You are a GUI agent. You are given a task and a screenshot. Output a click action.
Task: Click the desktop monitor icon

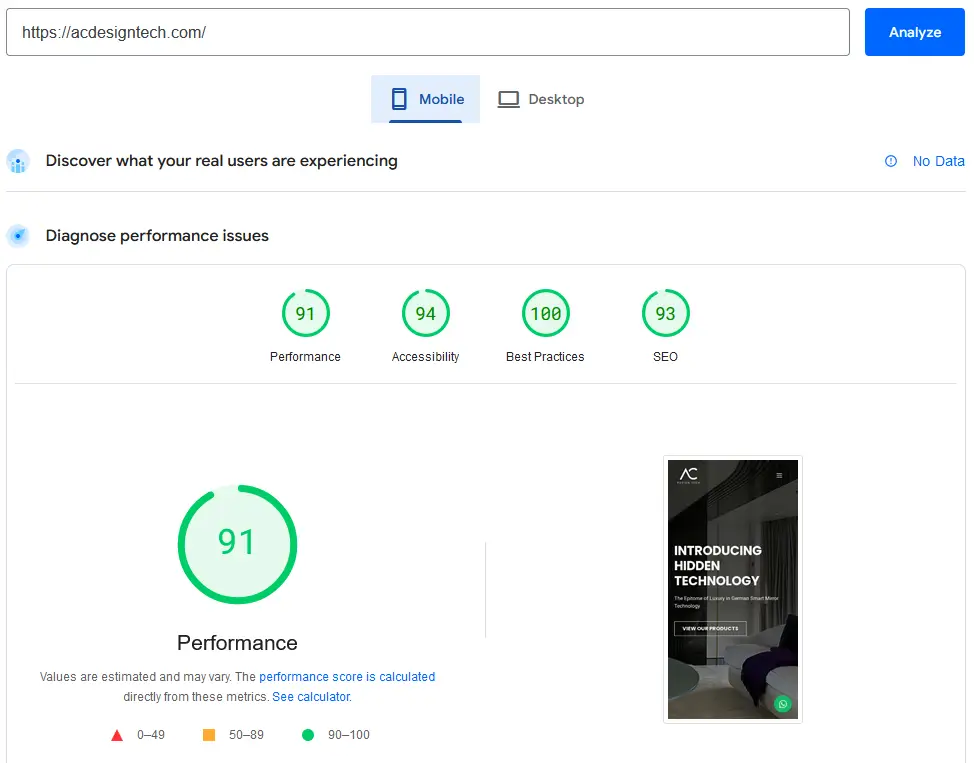[509, 99]
